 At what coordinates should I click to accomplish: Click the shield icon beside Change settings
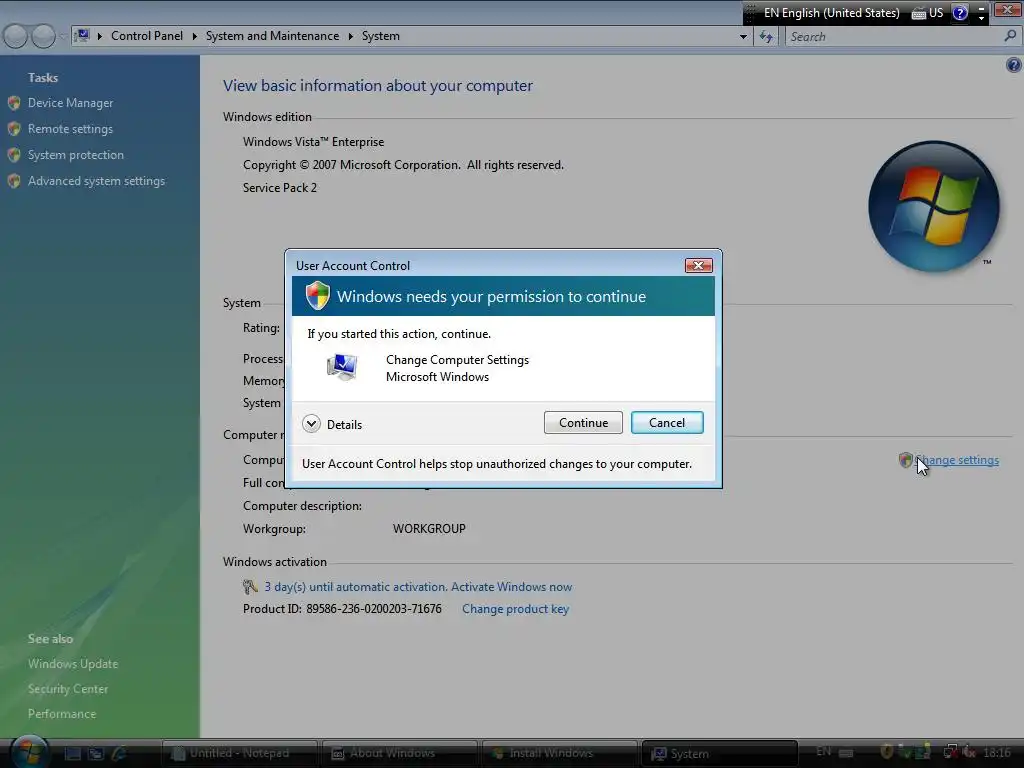click(x=905, y=460)
